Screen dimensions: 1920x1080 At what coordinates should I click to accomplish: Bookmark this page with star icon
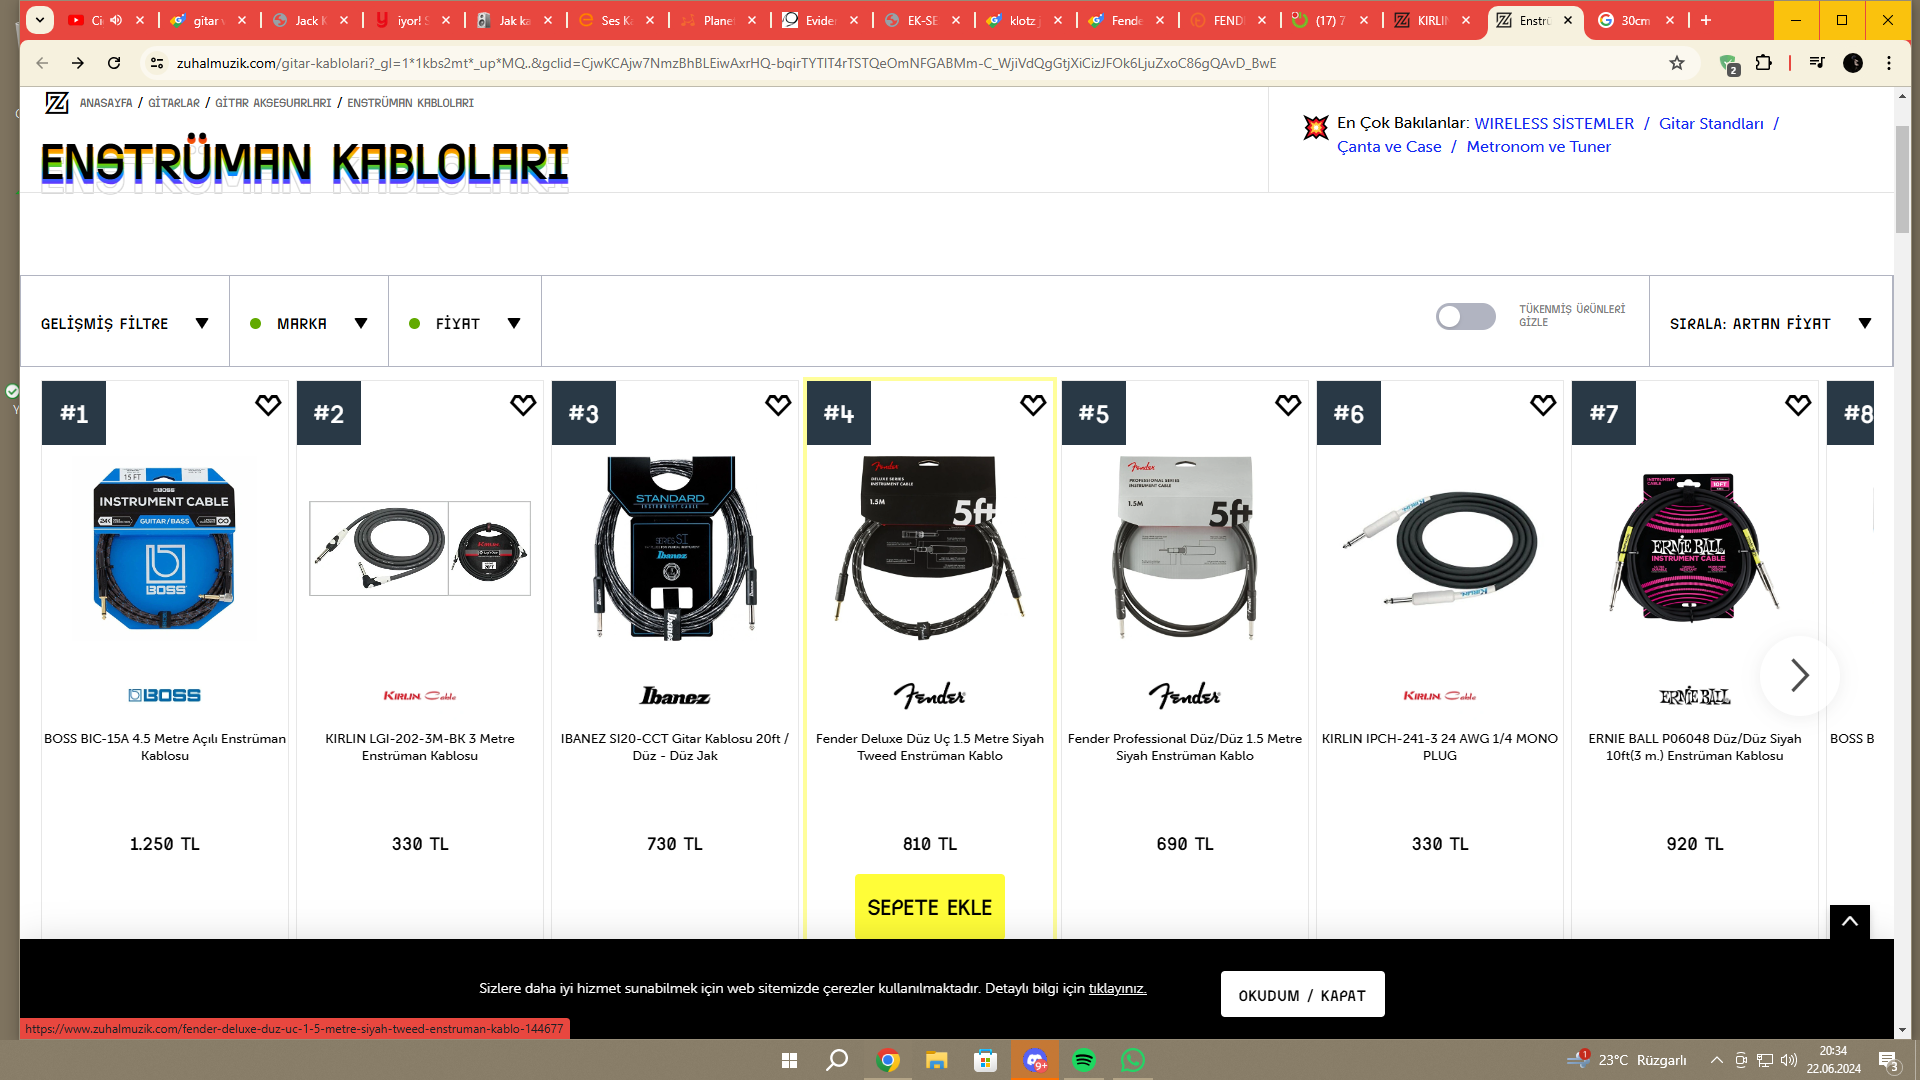coord(1677,63)
